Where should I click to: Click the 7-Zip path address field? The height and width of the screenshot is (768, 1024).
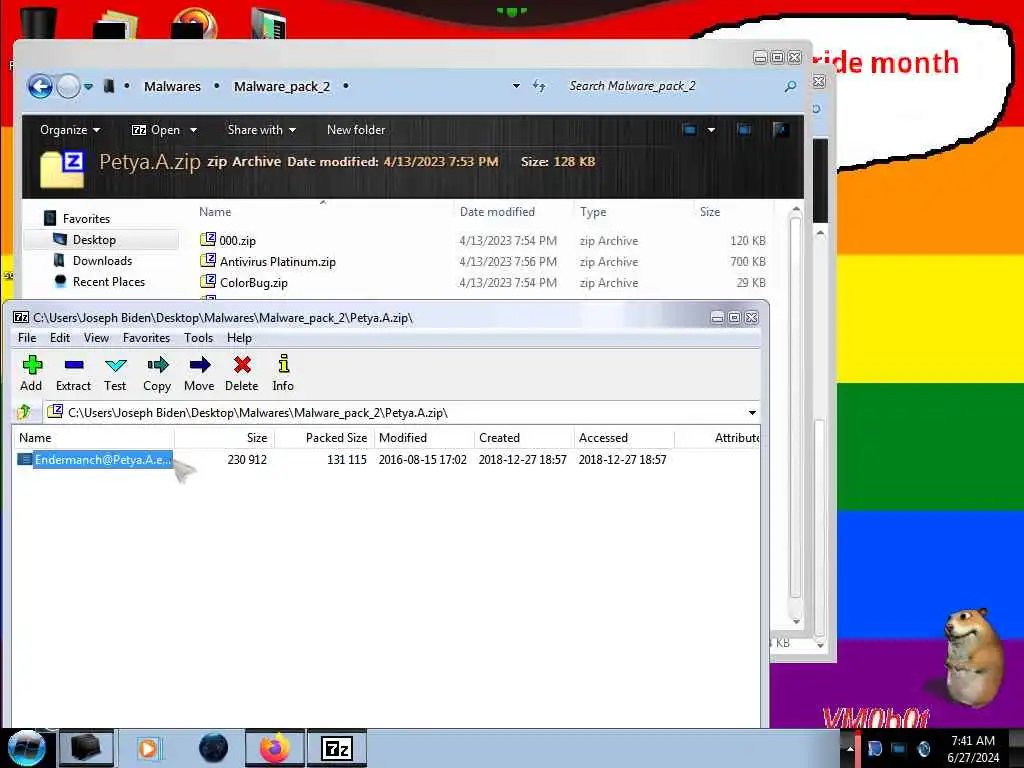coord(401,413)
